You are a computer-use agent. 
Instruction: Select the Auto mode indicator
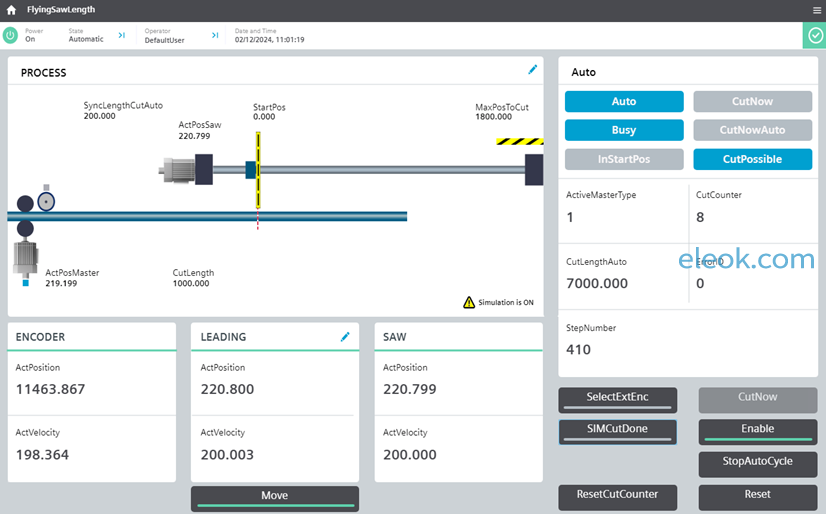click(x=624, y=102)
